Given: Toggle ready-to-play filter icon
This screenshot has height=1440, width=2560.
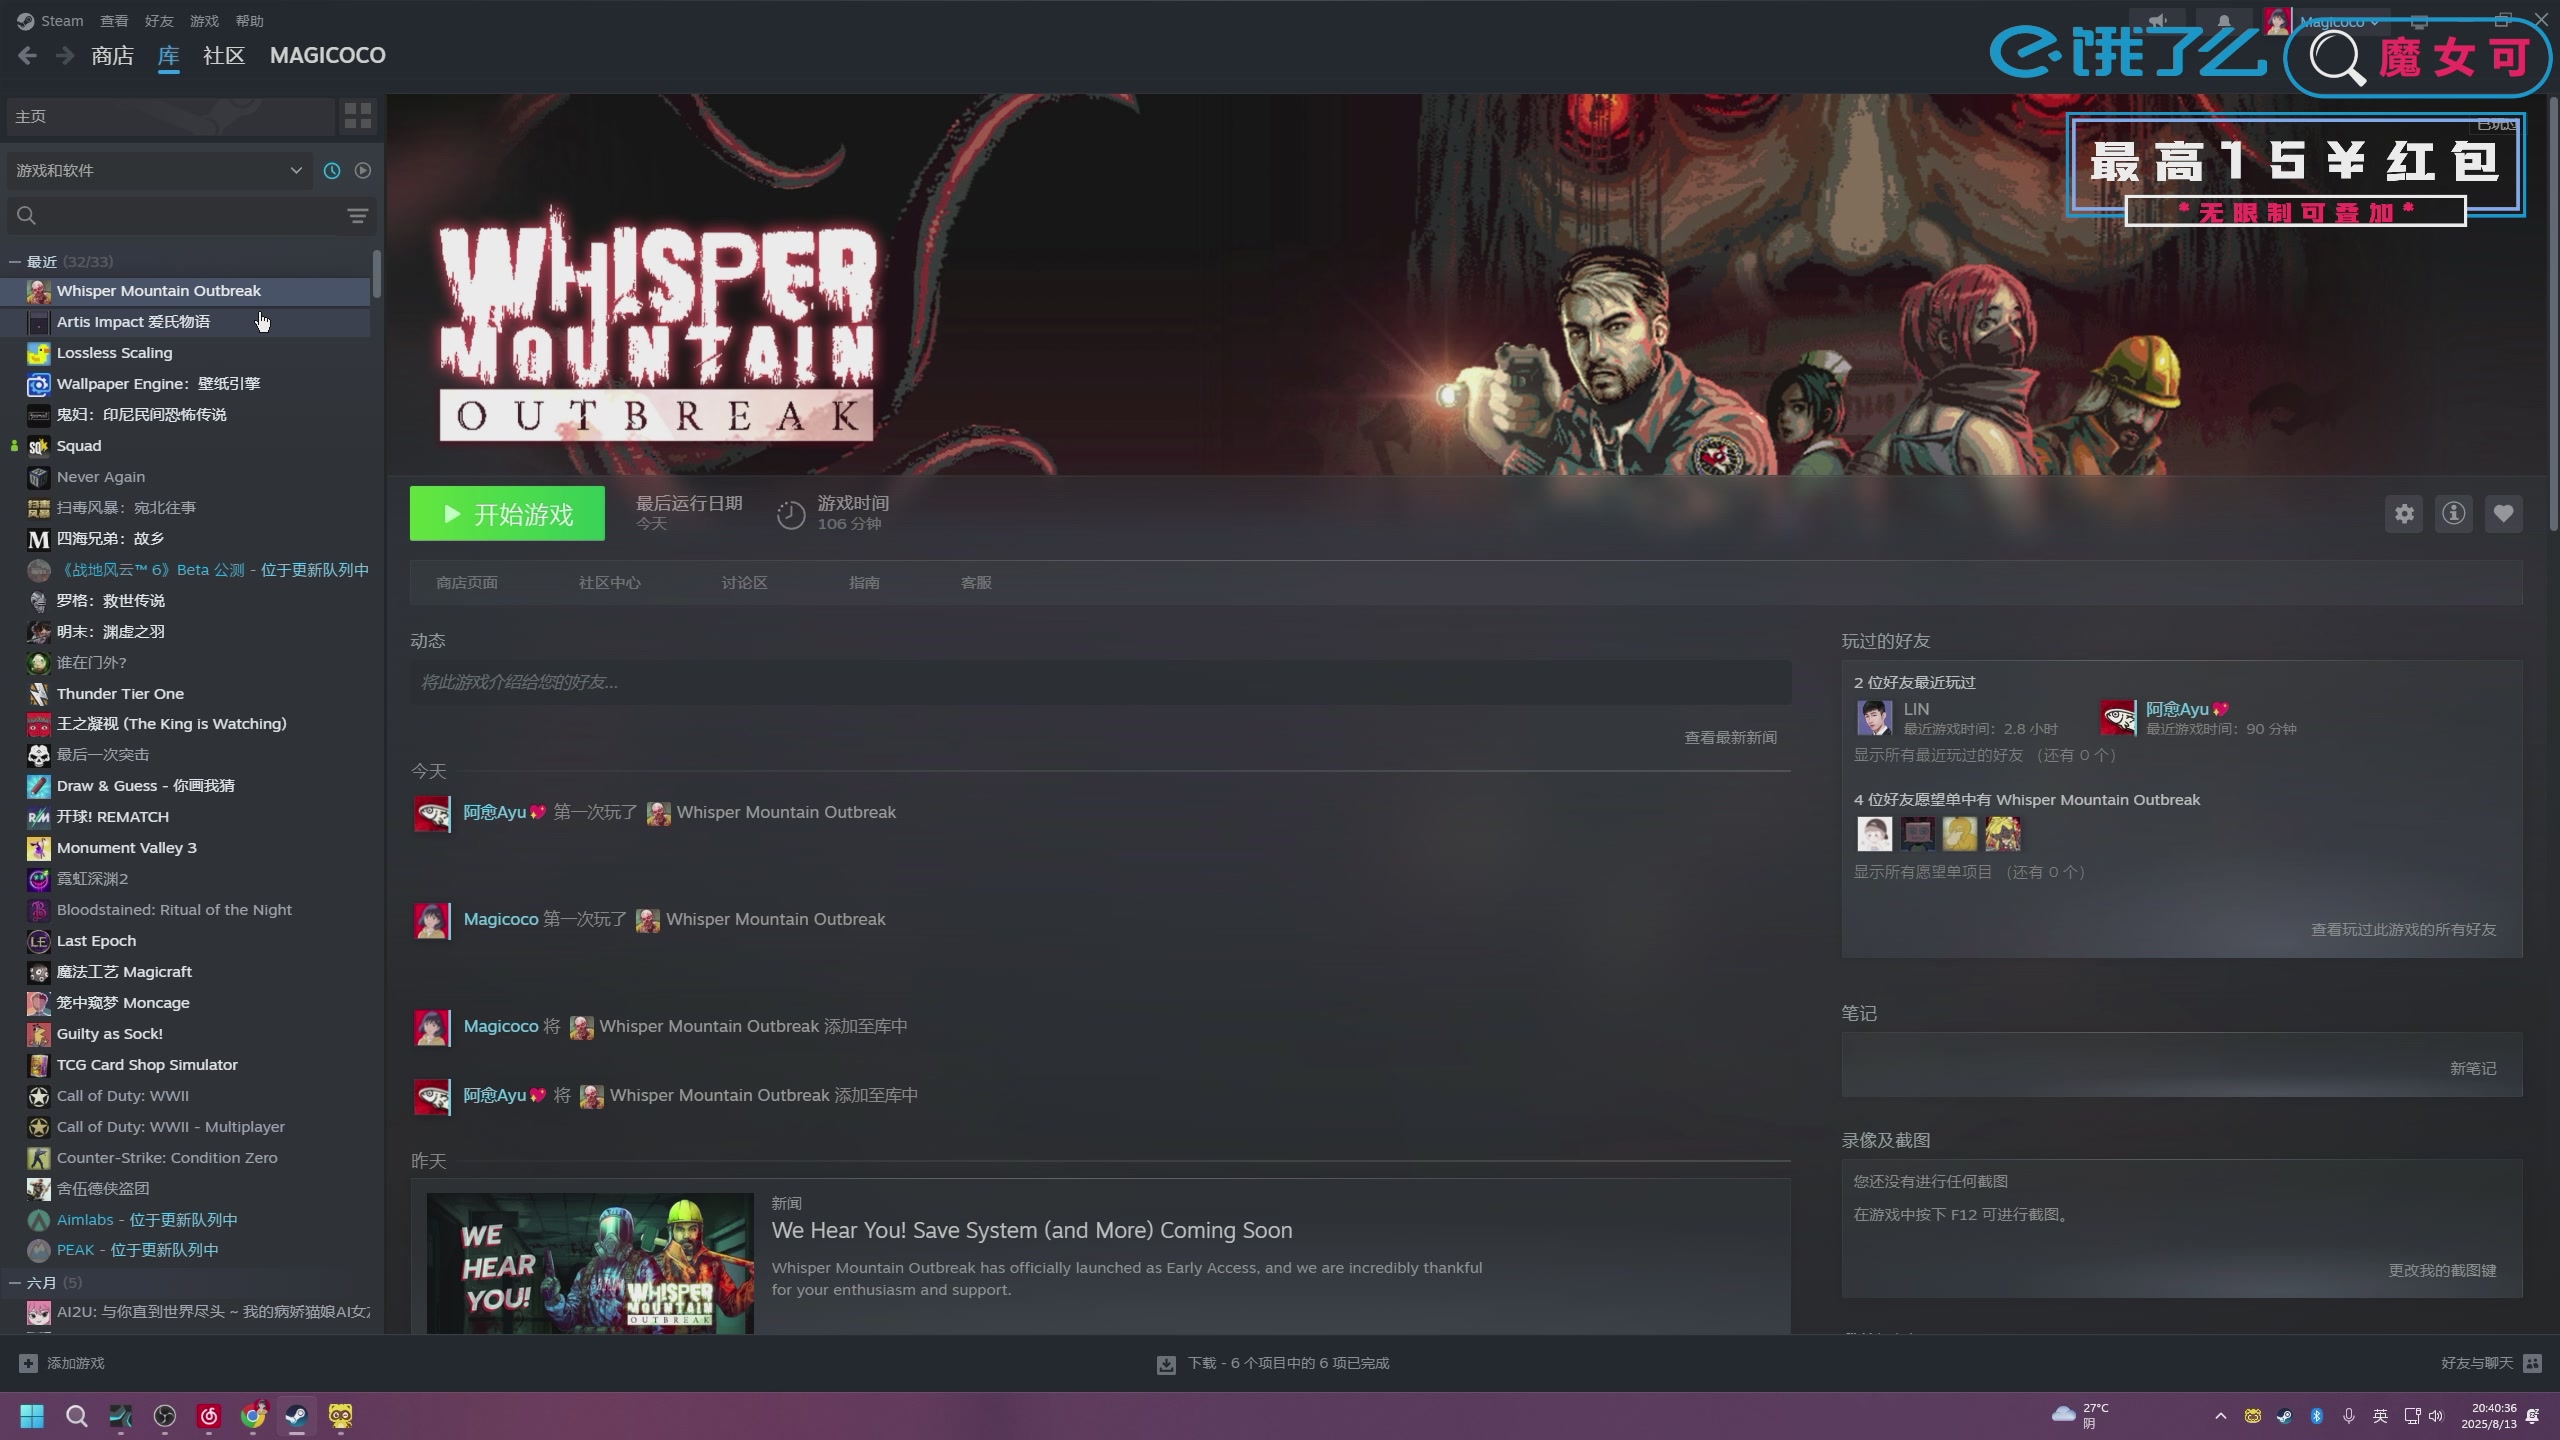Looking at the screenshot, I should pyautogui.click(x=363, y=171).
